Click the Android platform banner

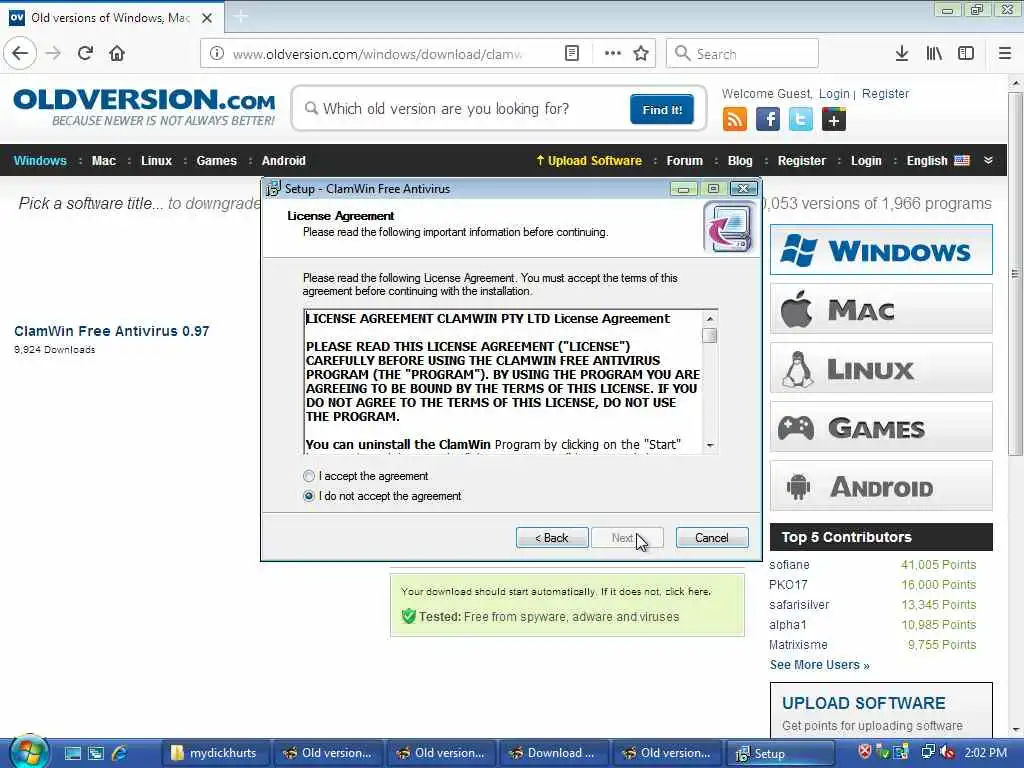pyautogui.click(x=881, y=486)
